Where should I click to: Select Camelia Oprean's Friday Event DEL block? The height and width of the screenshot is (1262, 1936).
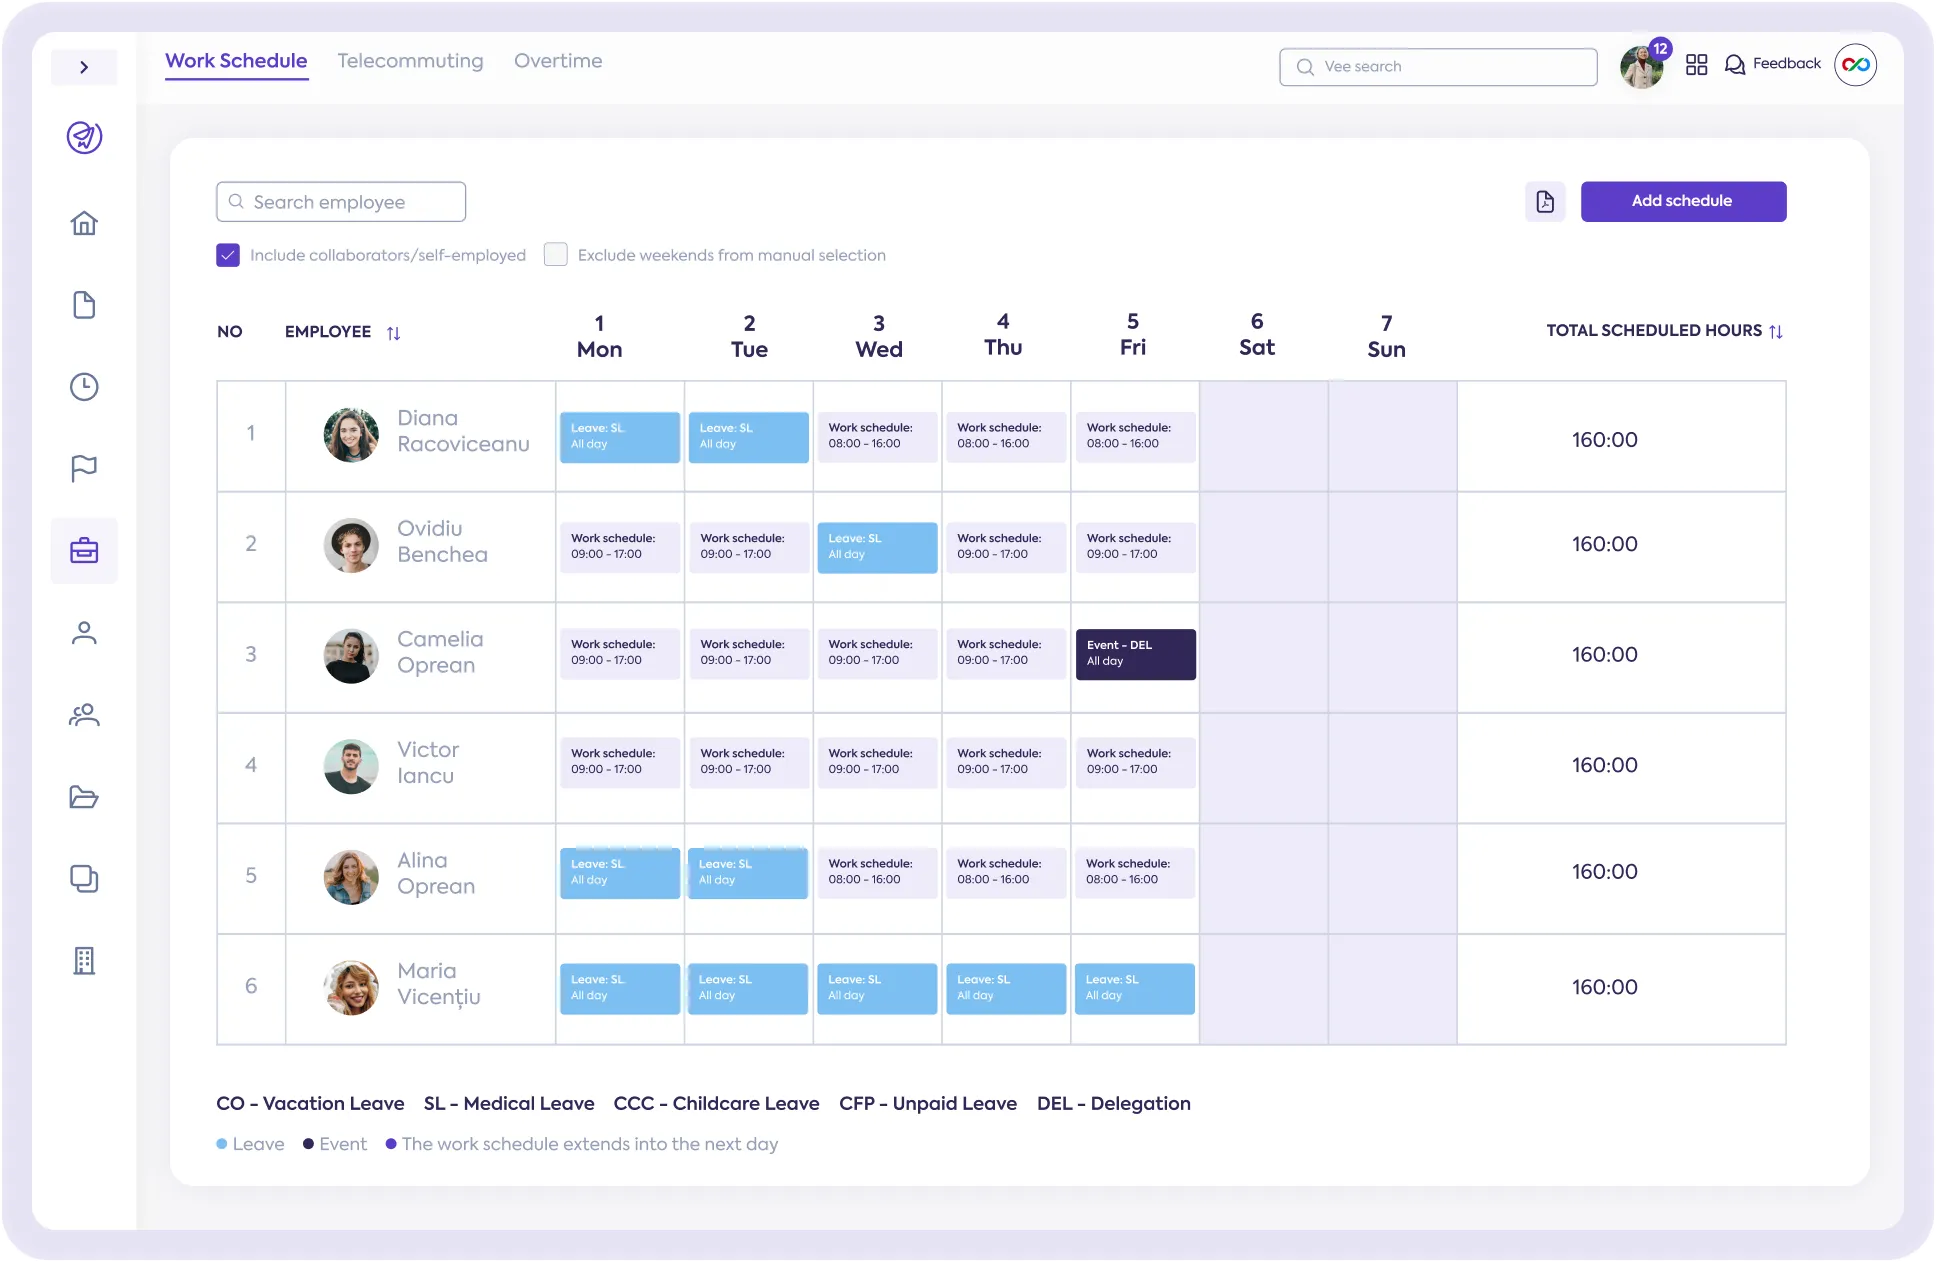pos(1136,654)
